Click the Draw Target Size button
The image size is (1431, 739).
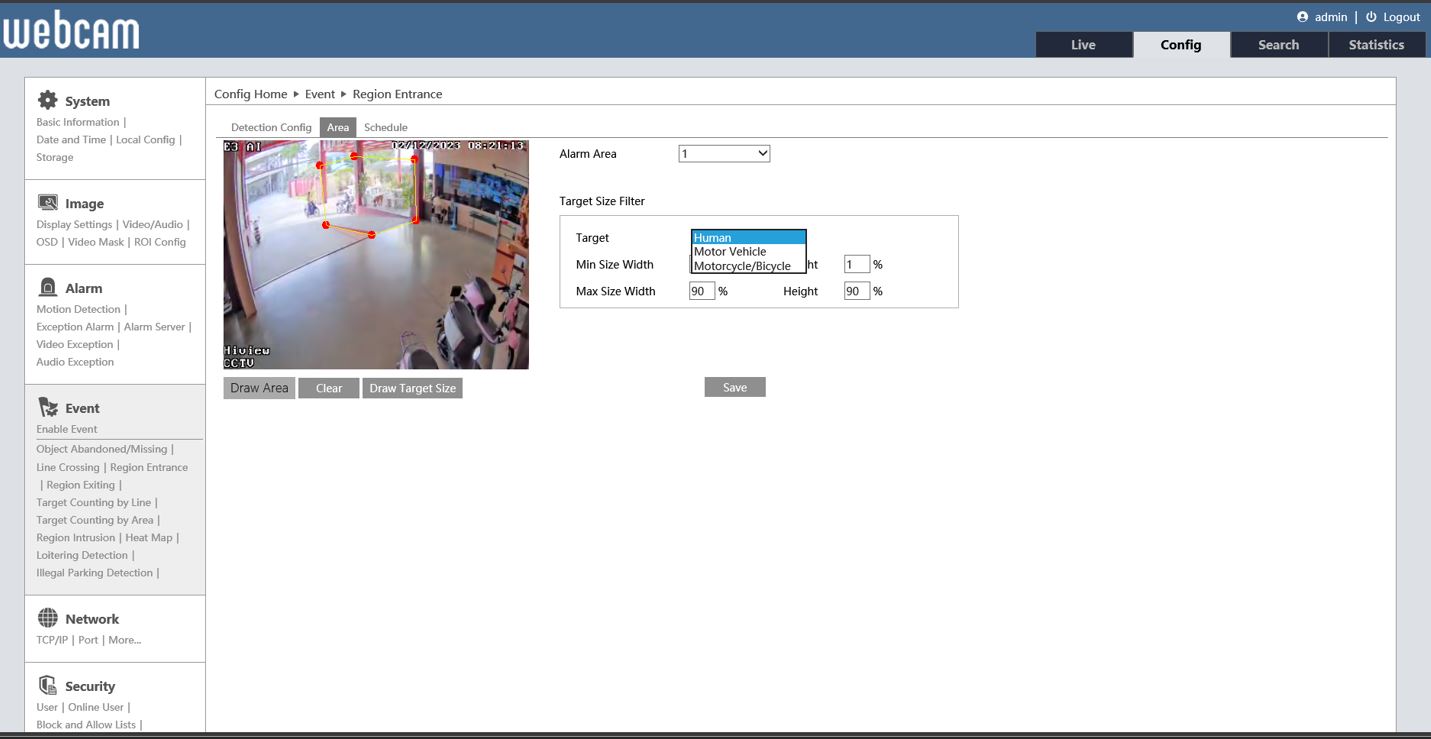tap(412, 388)
